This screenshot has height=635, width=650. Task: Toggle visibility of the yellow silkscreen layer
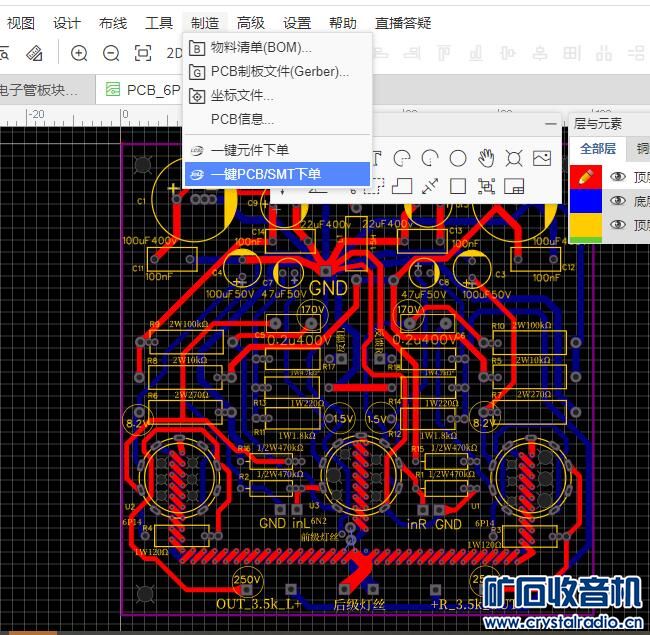[x=618, y=225]
